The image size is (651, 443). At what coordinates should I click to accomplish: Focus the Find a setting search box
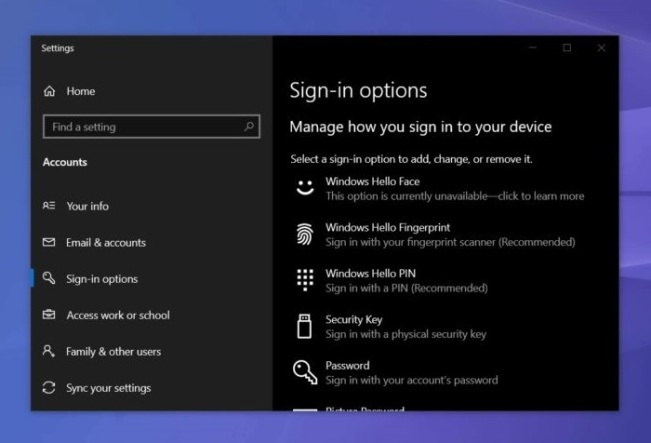coord(140,127)
